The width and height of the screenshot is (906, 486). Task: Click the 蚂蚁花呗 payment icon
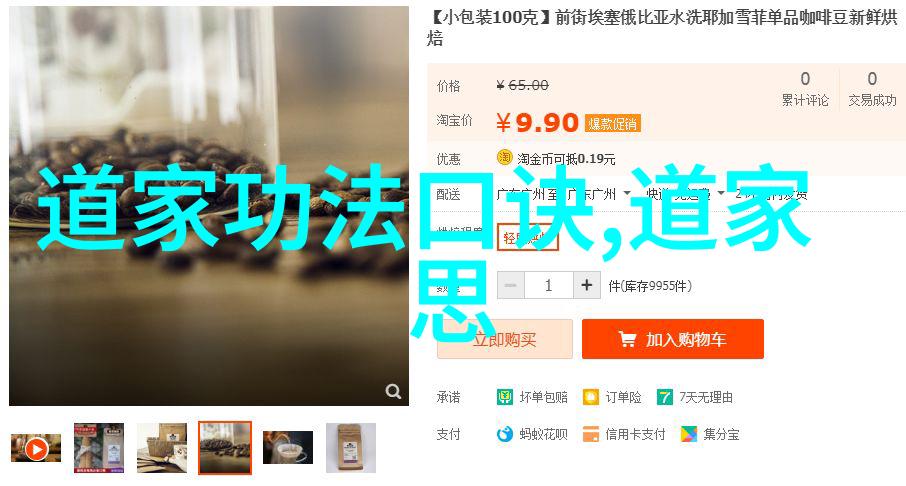(504, 434)
